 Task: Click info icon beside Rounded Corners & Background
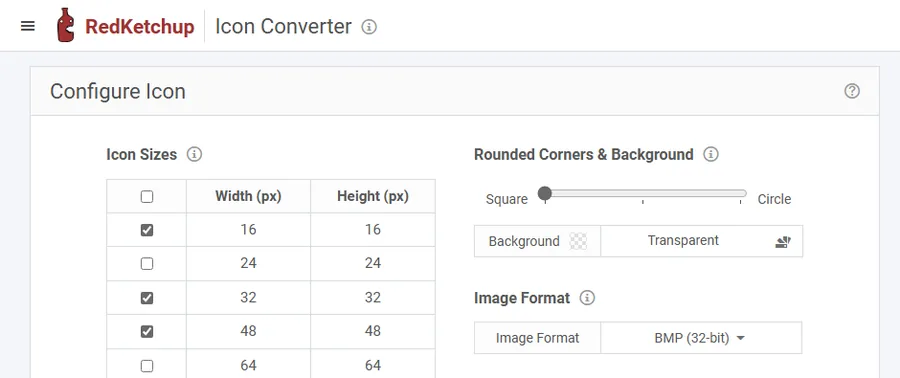point(711,154)
